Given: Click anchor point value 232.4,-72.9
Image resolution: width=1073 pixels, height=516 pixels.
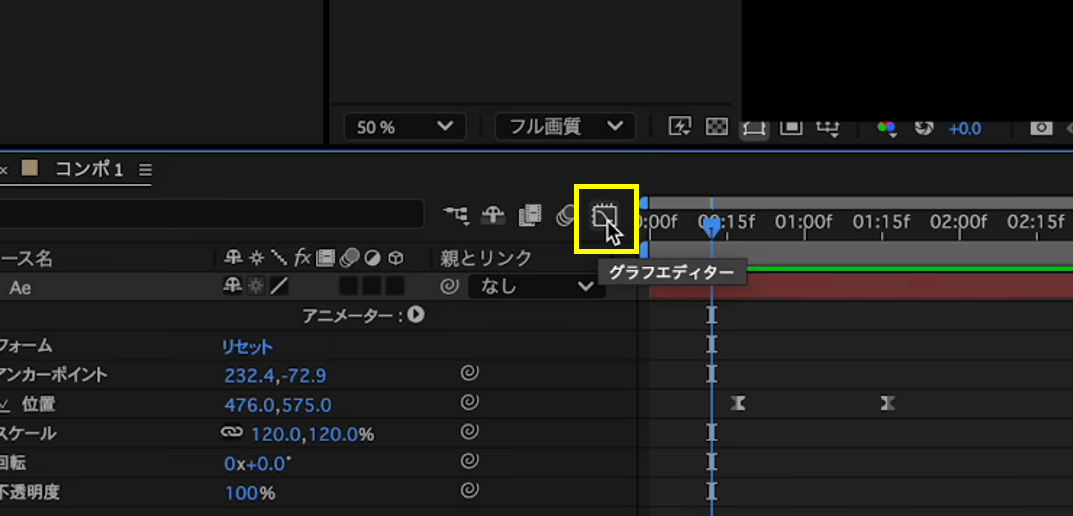Looking at the screenshot, I should [x=275, y=375].
